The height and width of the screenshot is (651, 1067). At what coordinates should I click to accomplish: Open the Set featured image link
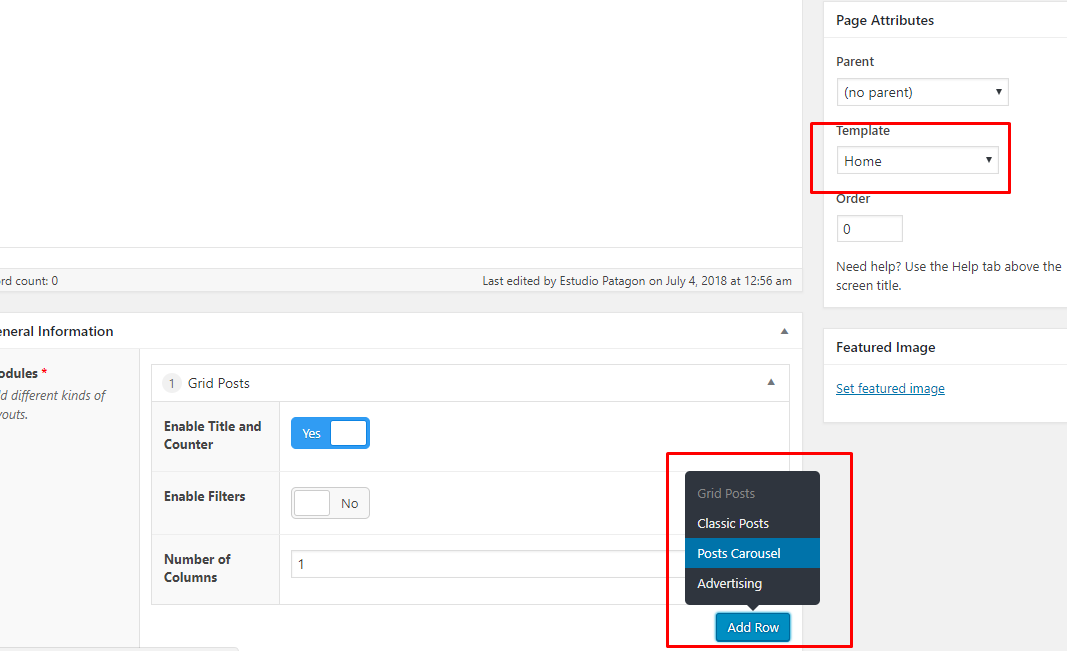click(890, 388)
